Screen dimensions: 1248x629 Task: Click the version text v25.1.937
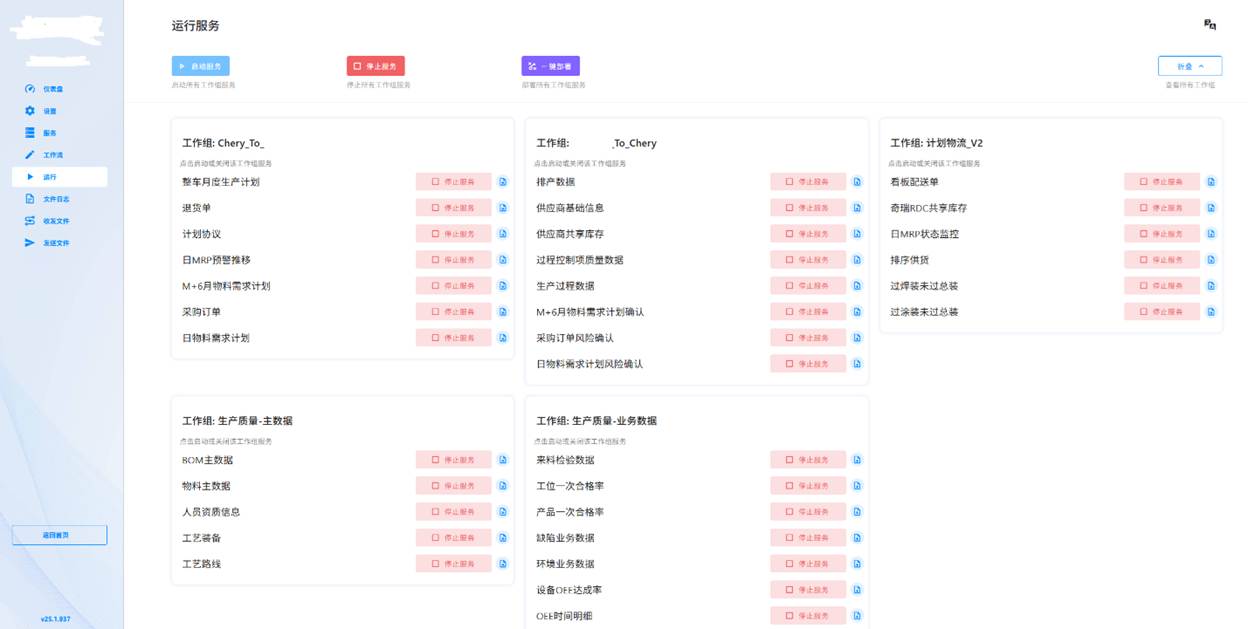tap(56, 619)
